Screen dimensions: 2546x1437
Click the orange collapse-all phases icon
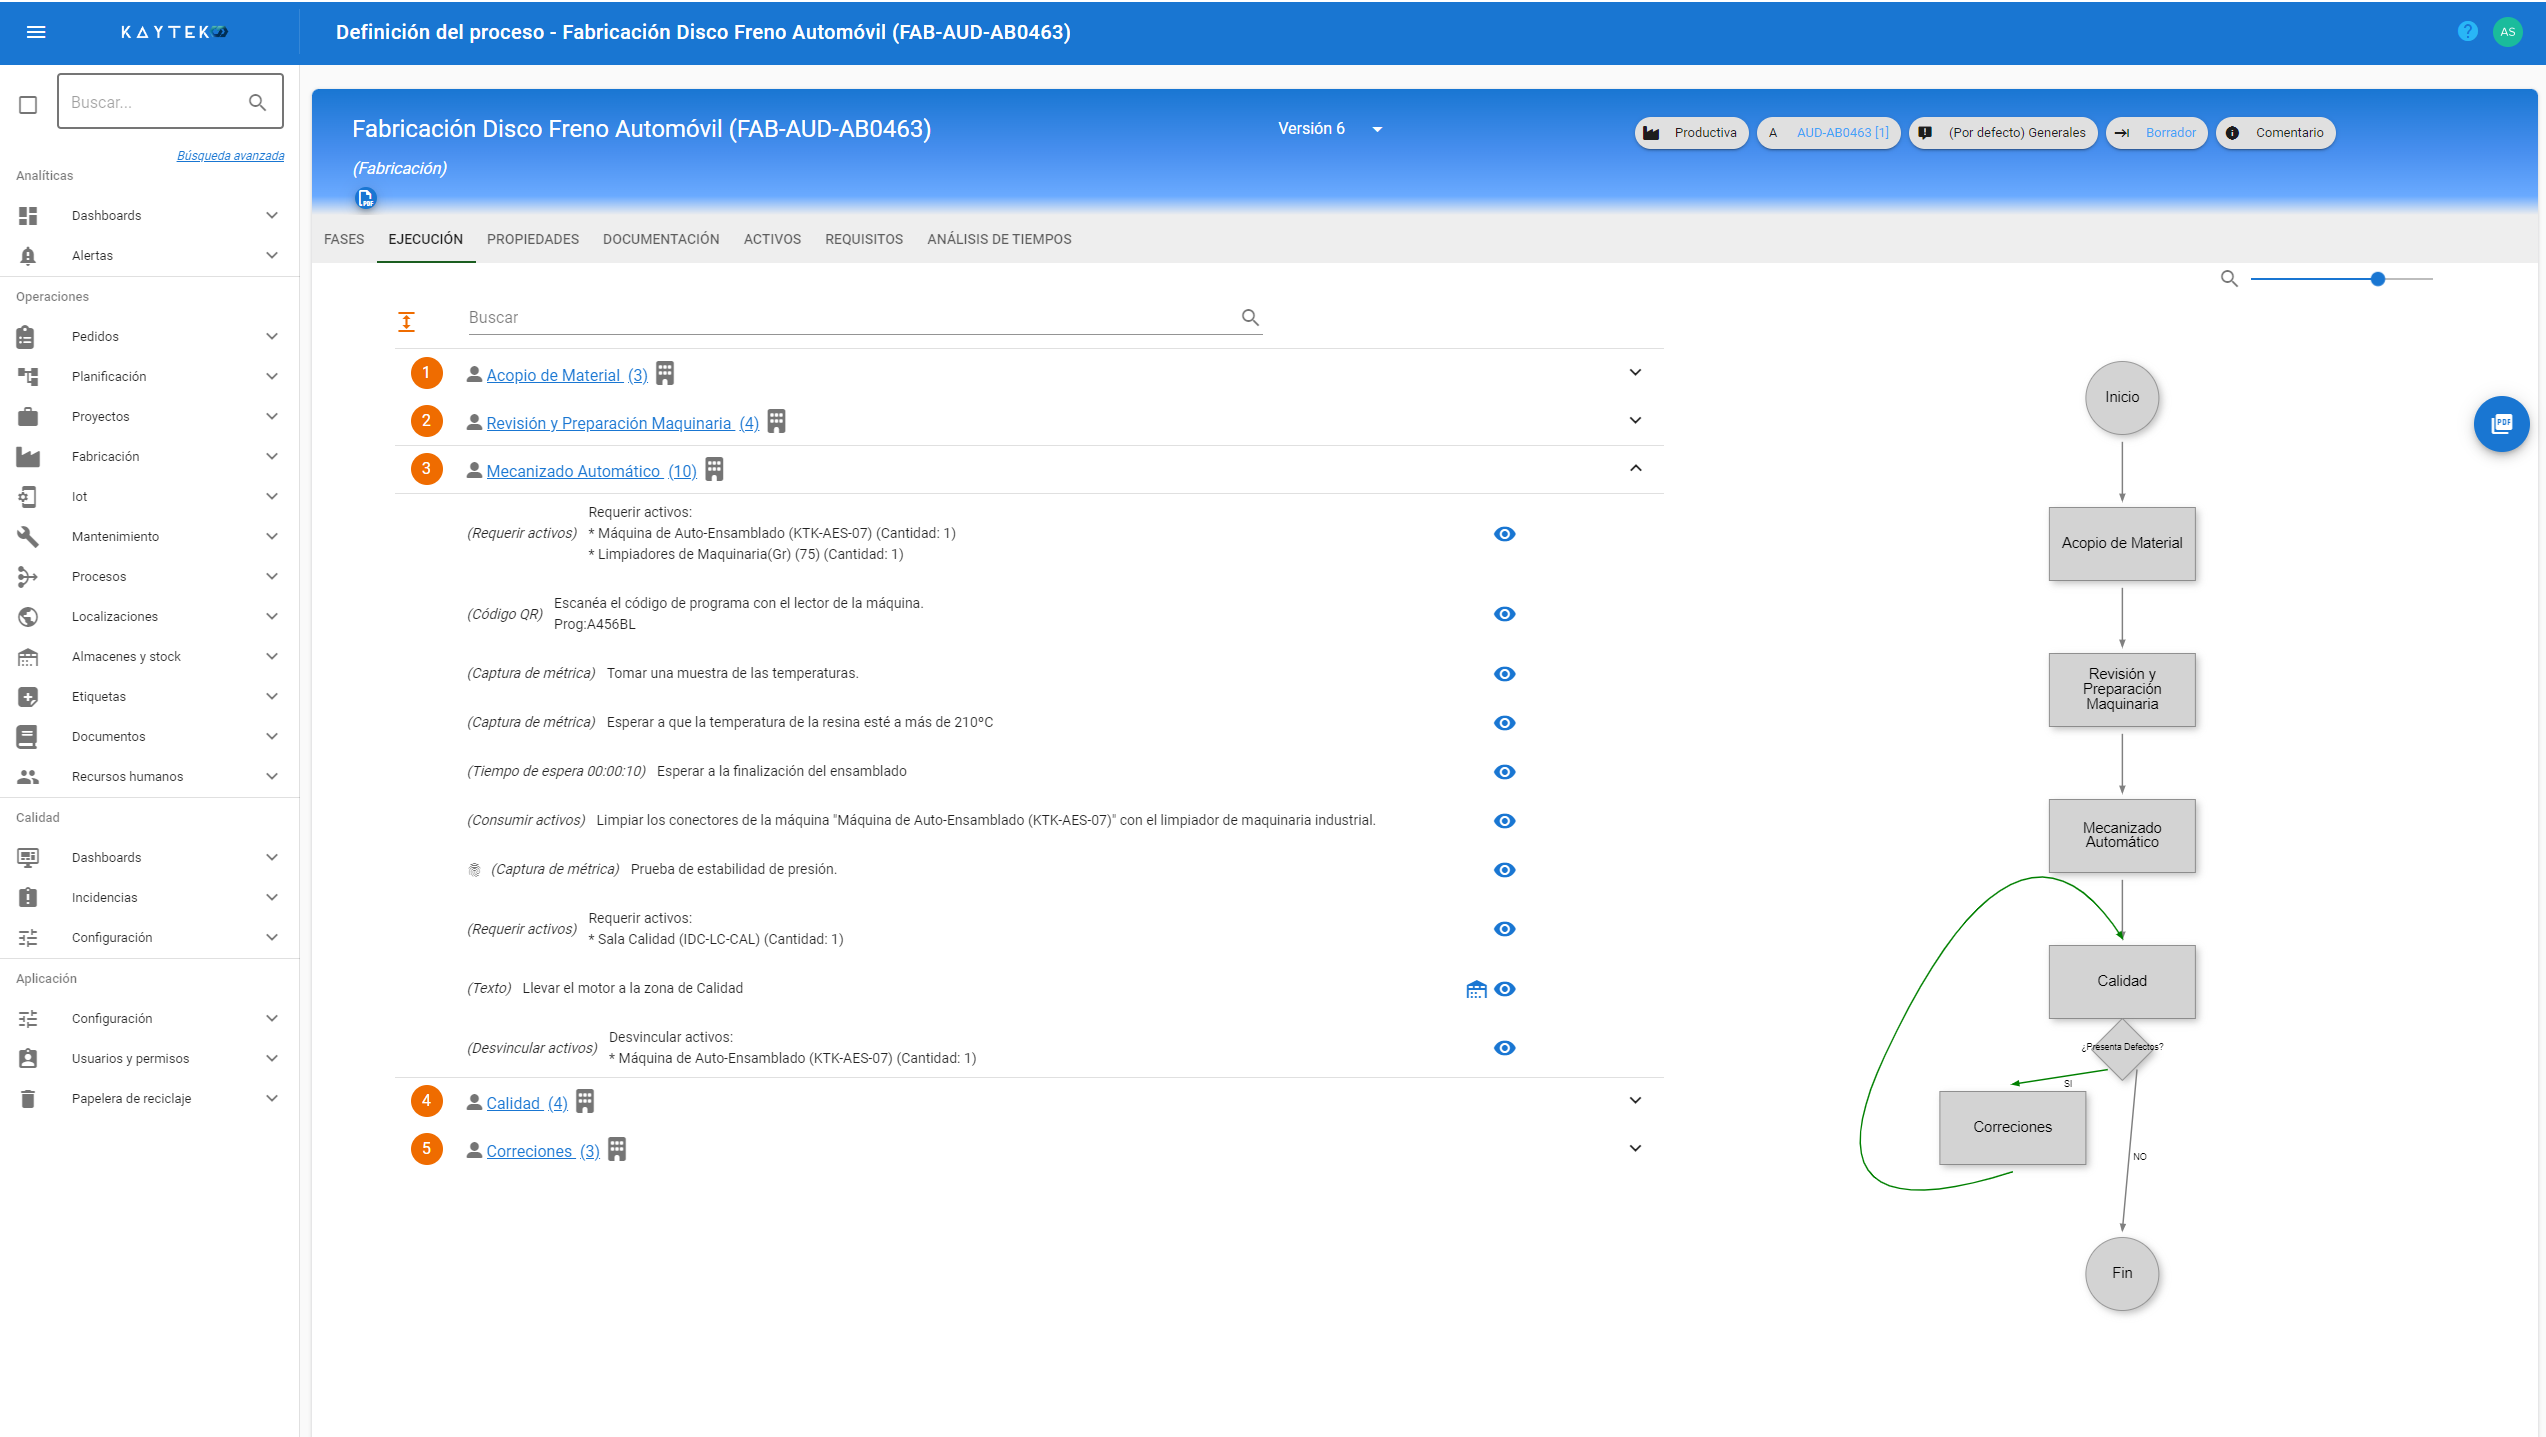point(406,321)
